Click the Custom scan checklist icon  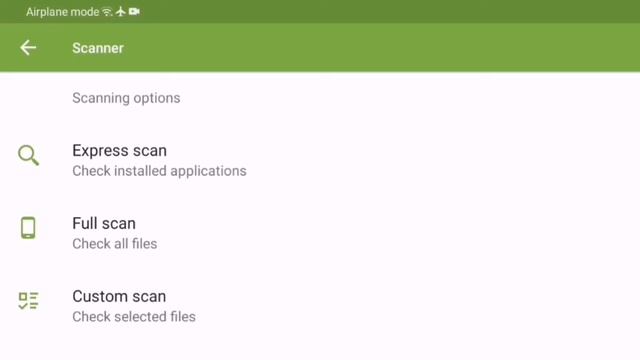point(29,301)
